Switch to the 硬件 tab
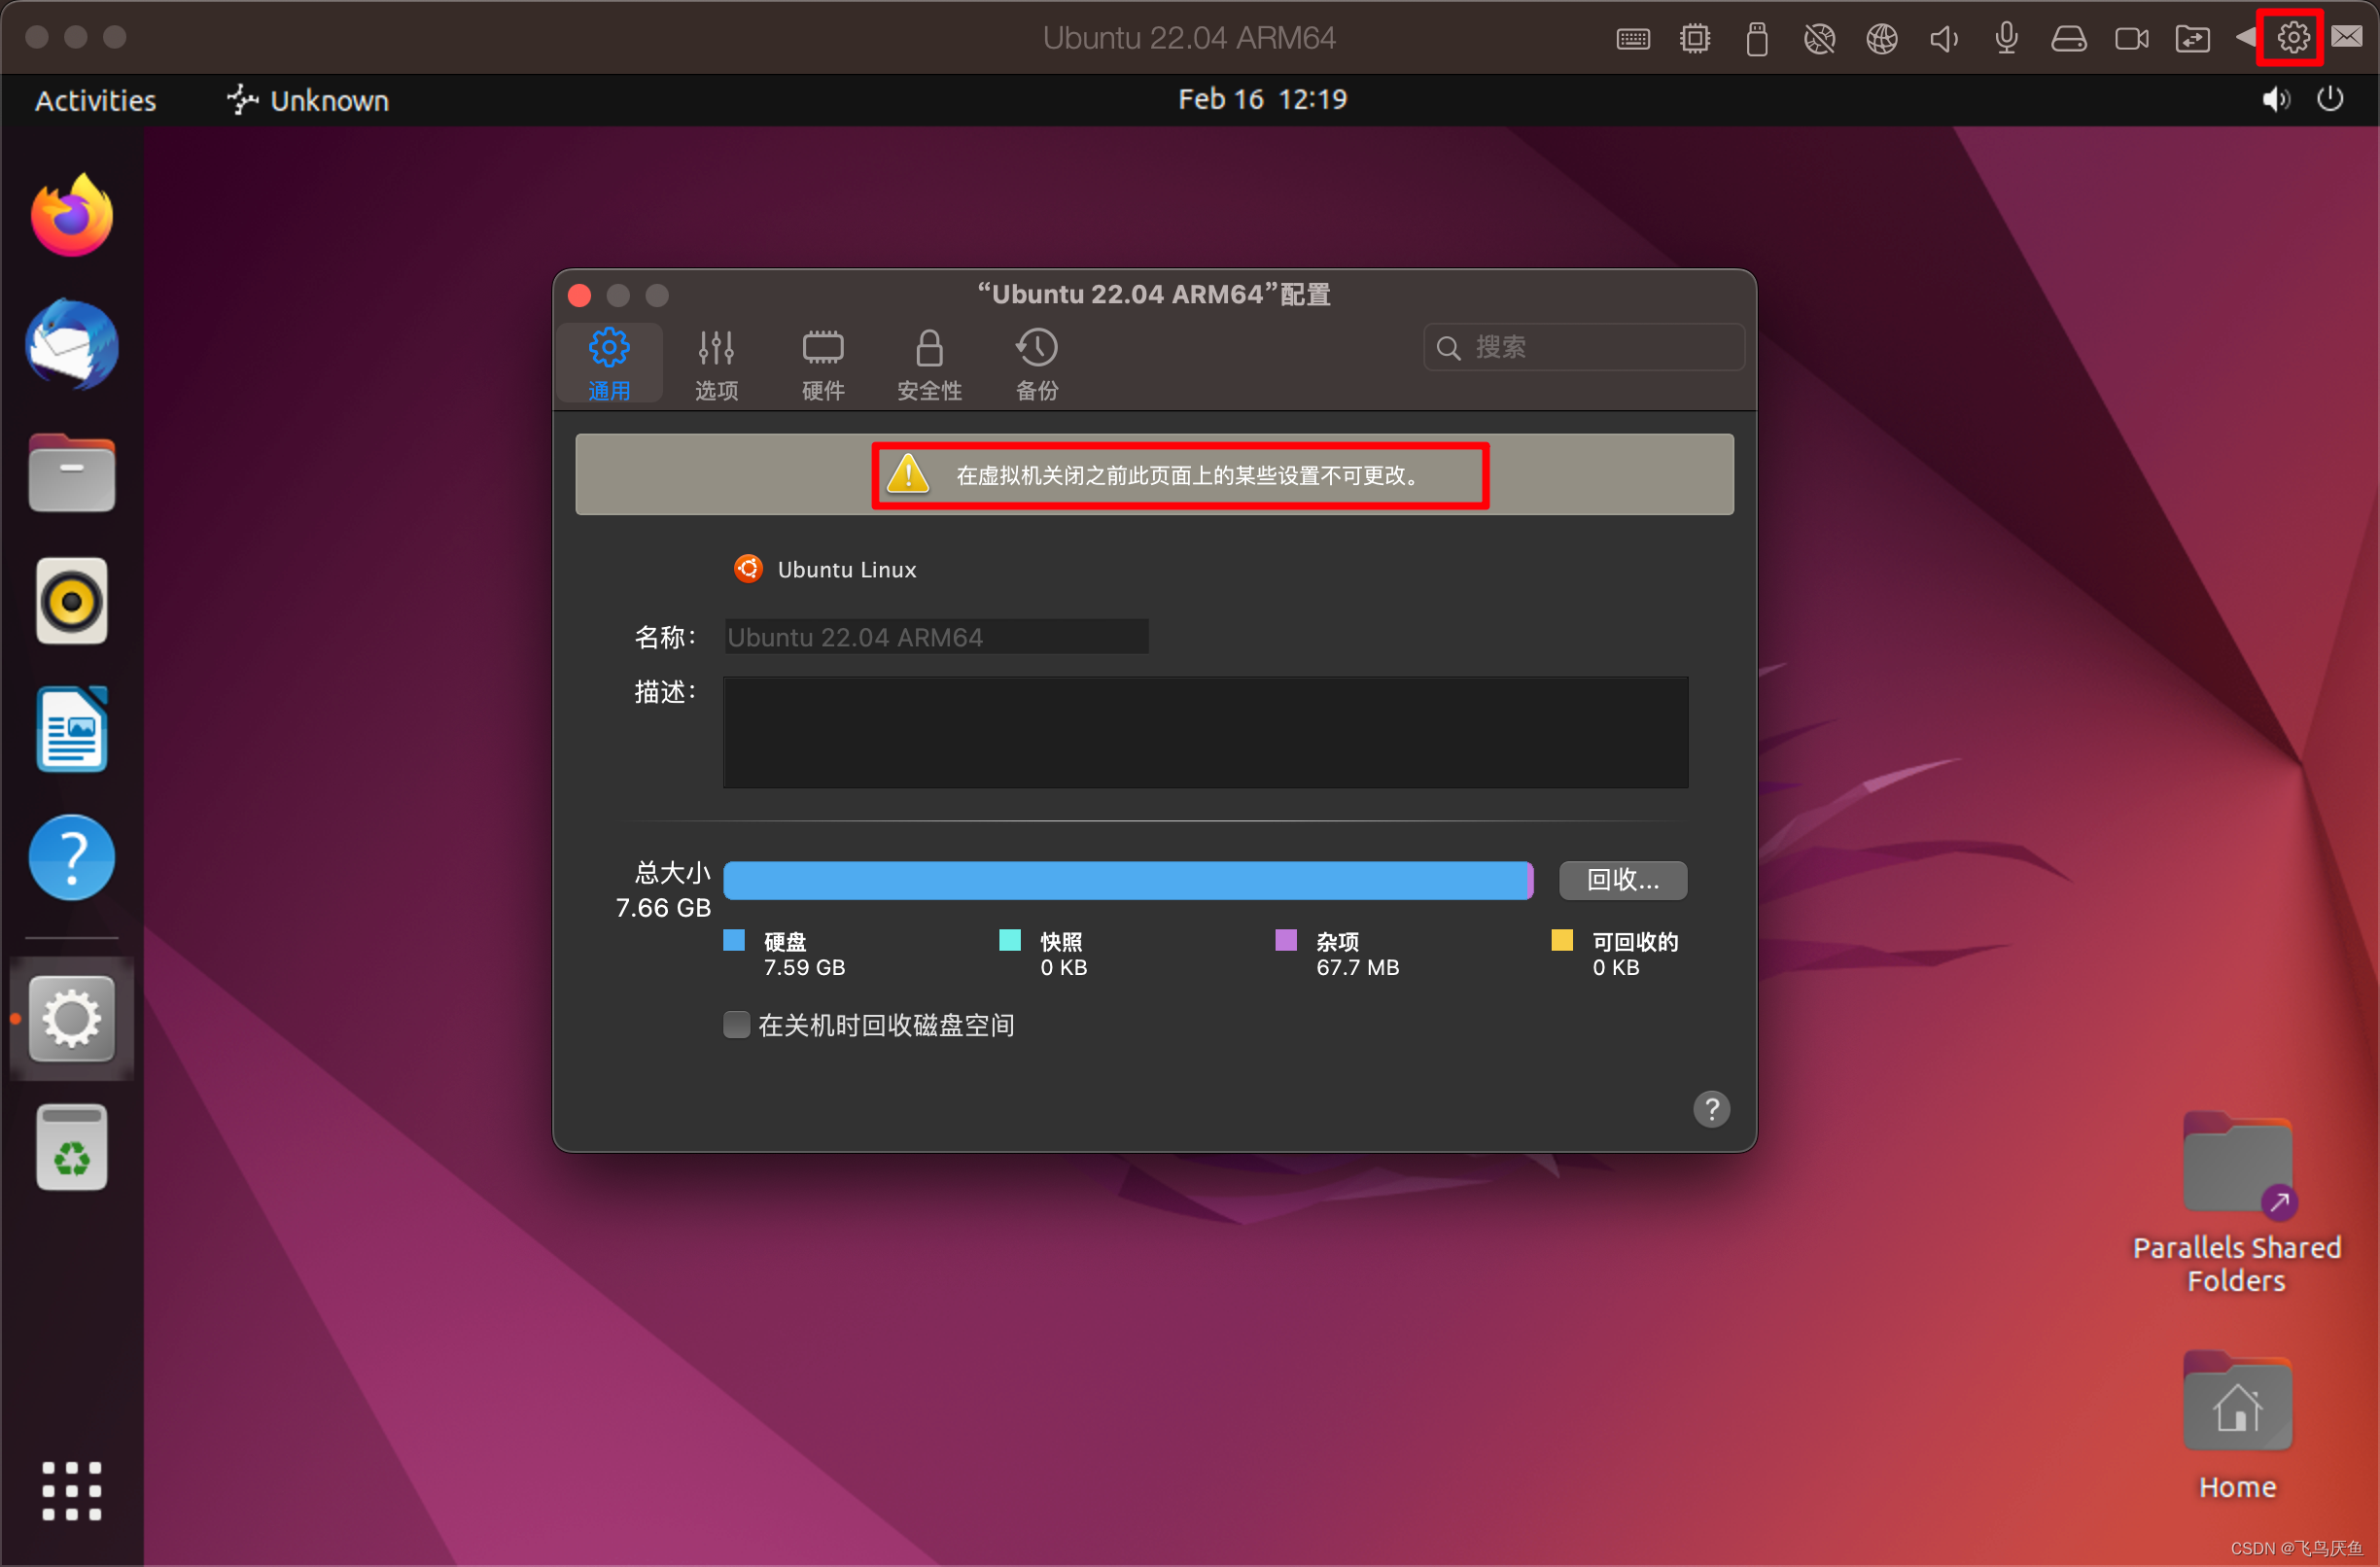The image size is (2380, 1567). pyautogui.click(x=824, y=365)
